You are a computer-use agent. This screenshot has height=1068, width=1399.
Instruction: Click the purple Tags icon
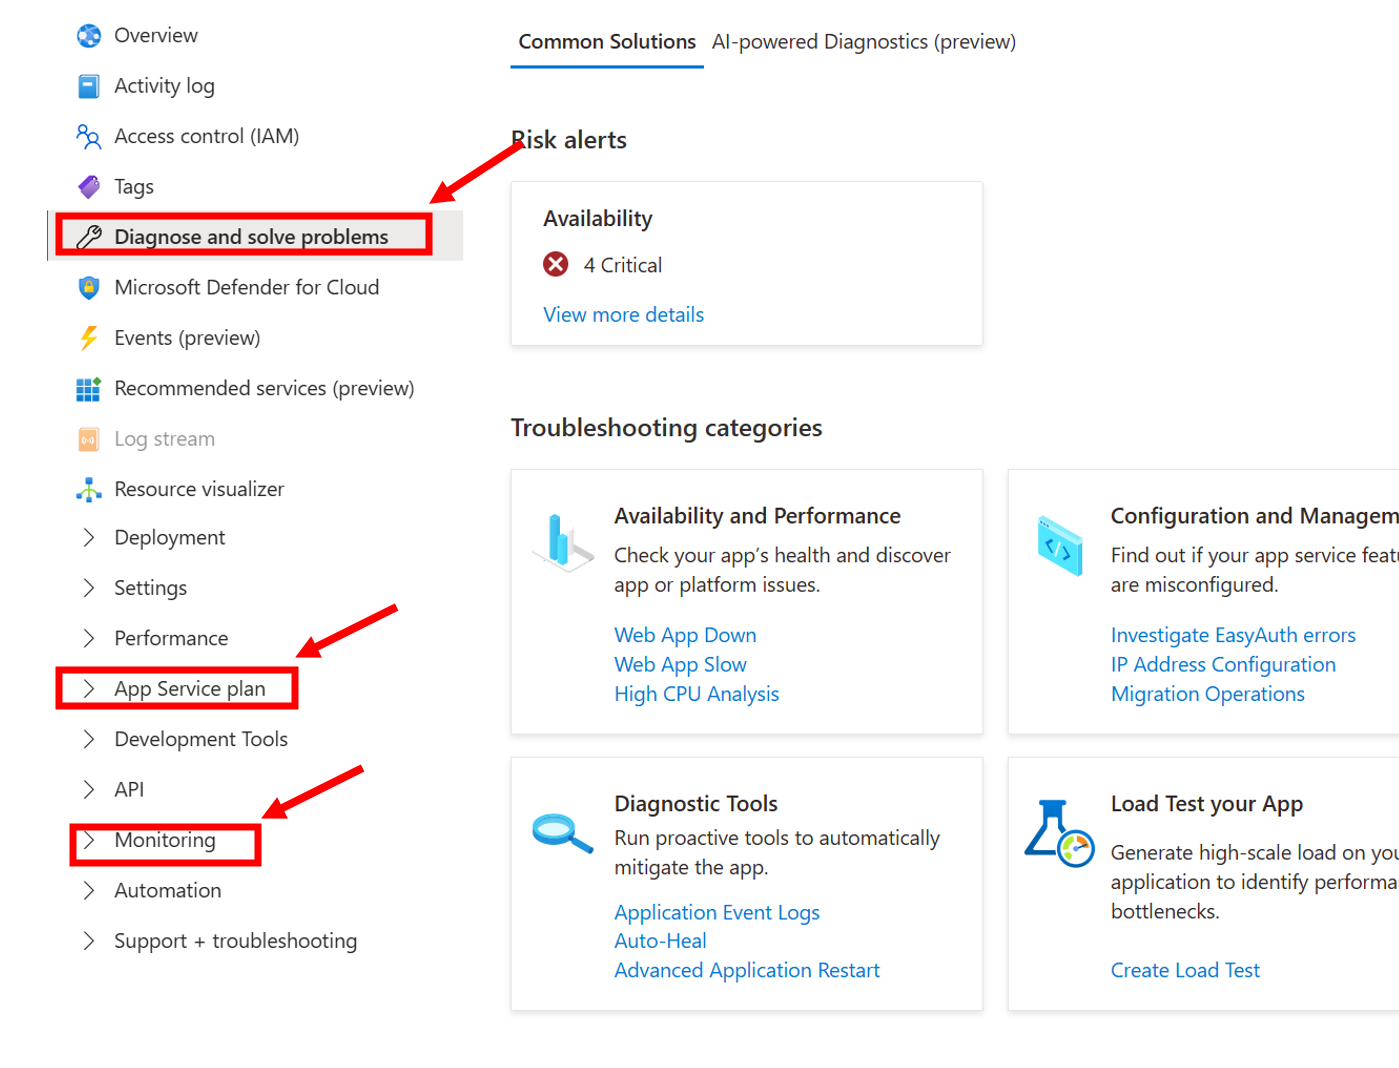[x=89, y=187]
